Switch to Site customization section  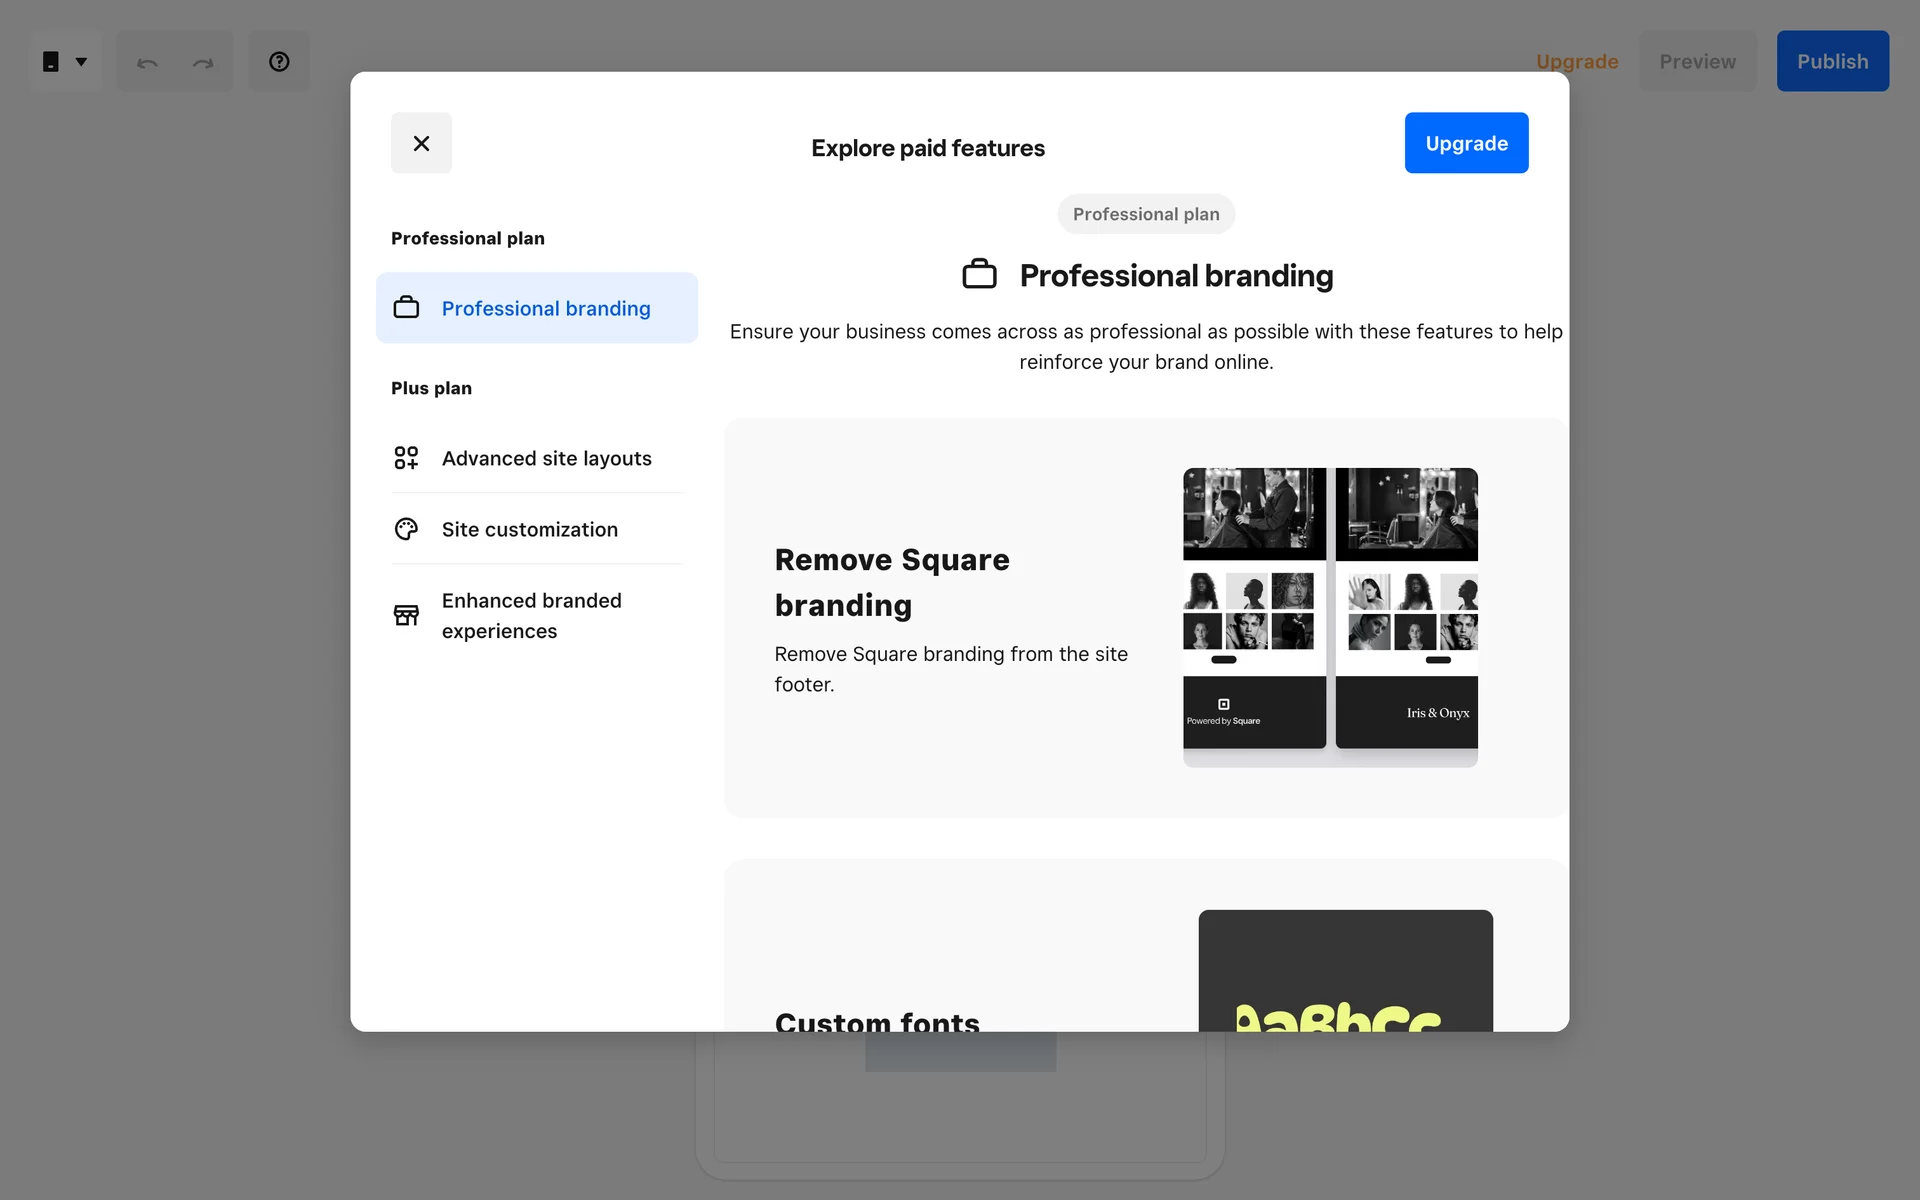529,529
